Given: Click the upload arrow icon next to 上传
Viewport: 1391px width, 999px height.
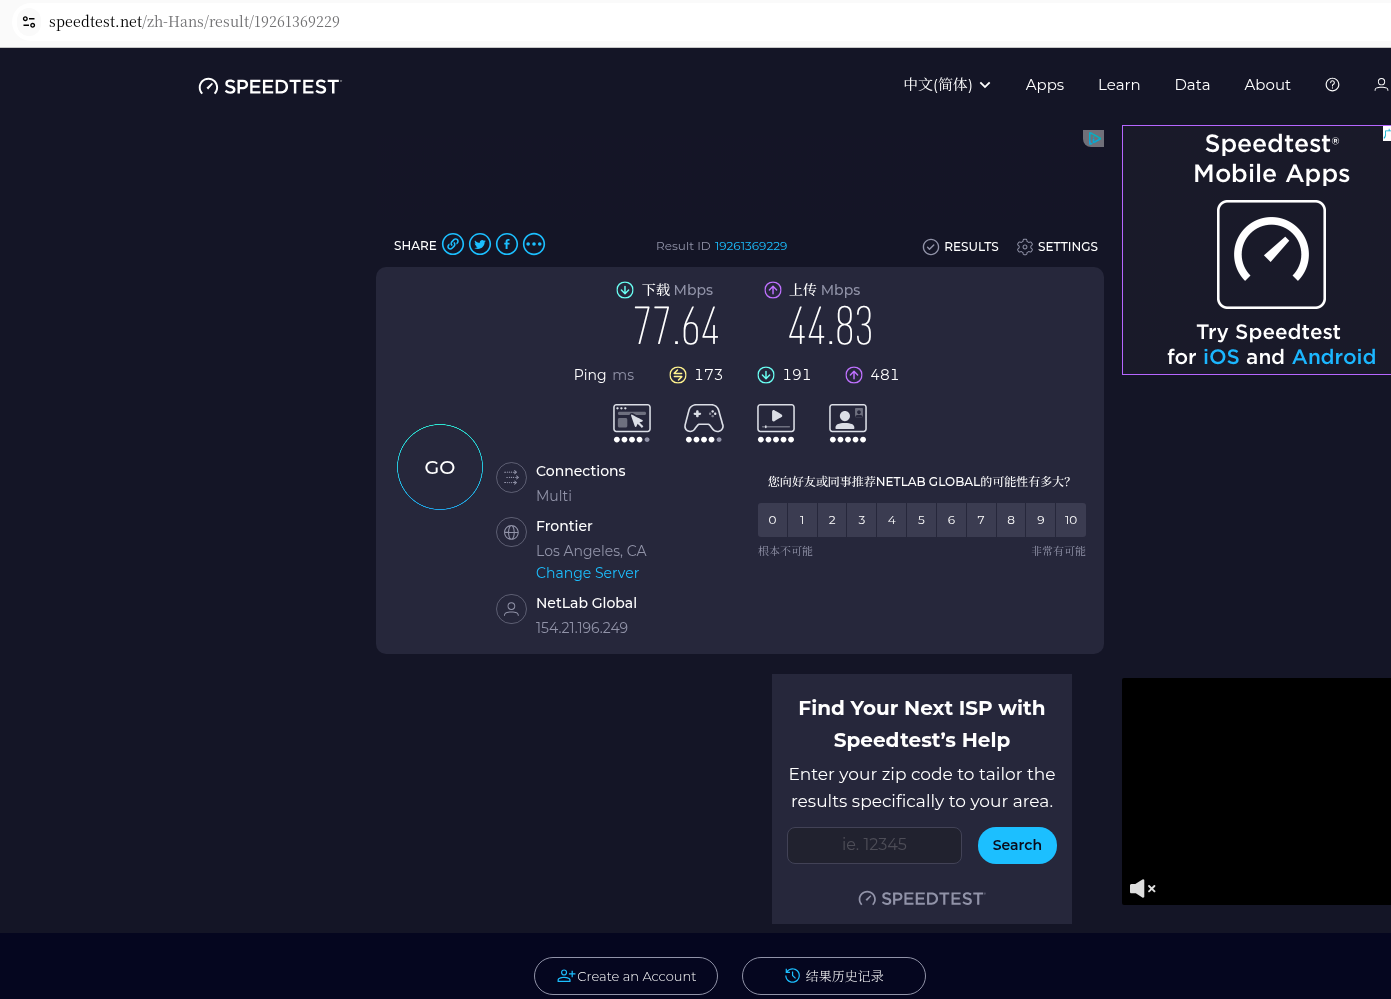Looking at the screenshot, I should point(773,290).
